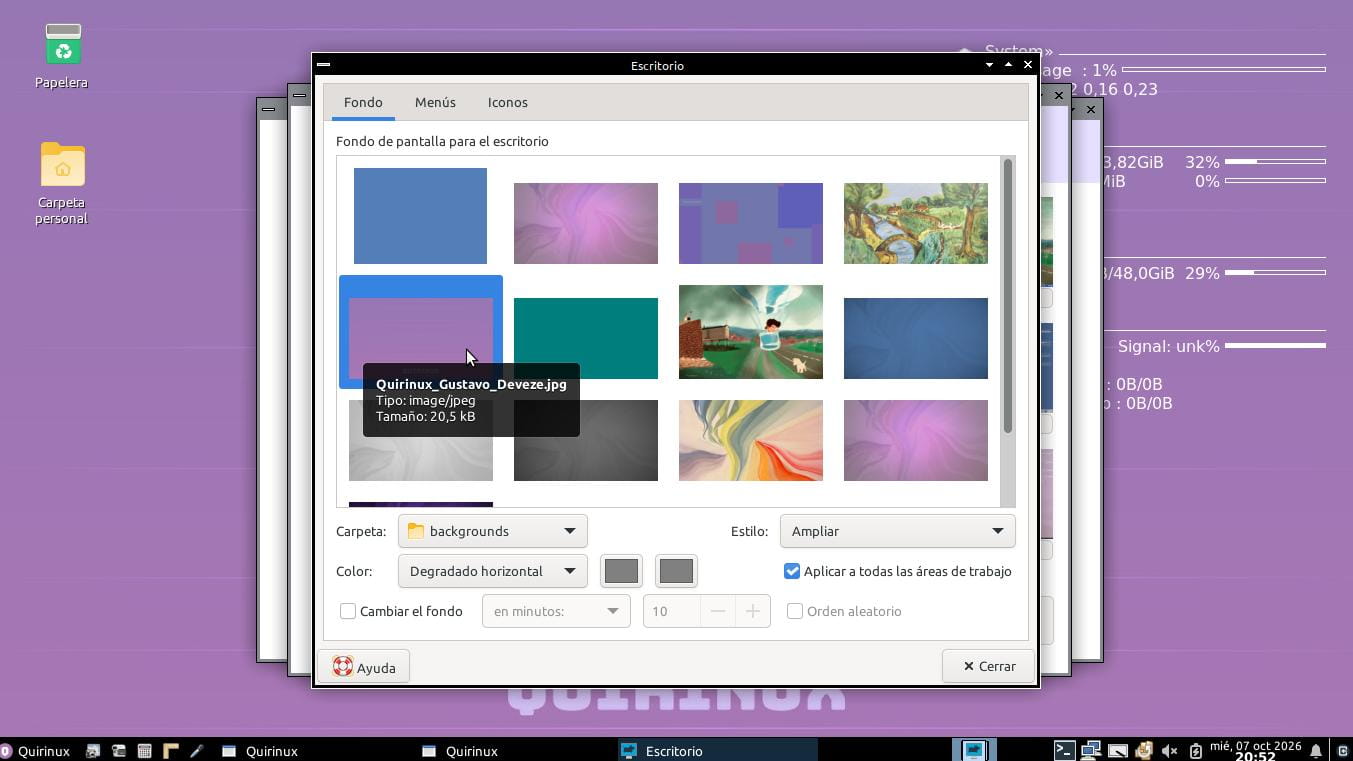Viewport: 1353px width, 761px height.
Task: Select the tree landscape painting wallpaper
Action: (x=916, y=223)
